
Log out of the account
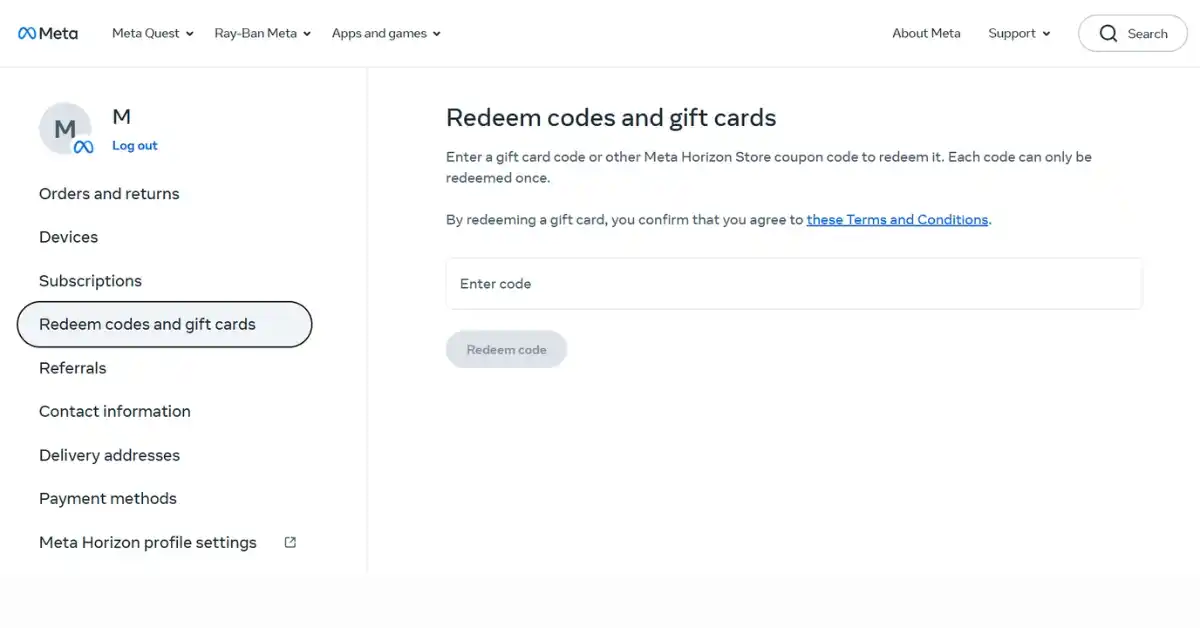tap(135, 146)
